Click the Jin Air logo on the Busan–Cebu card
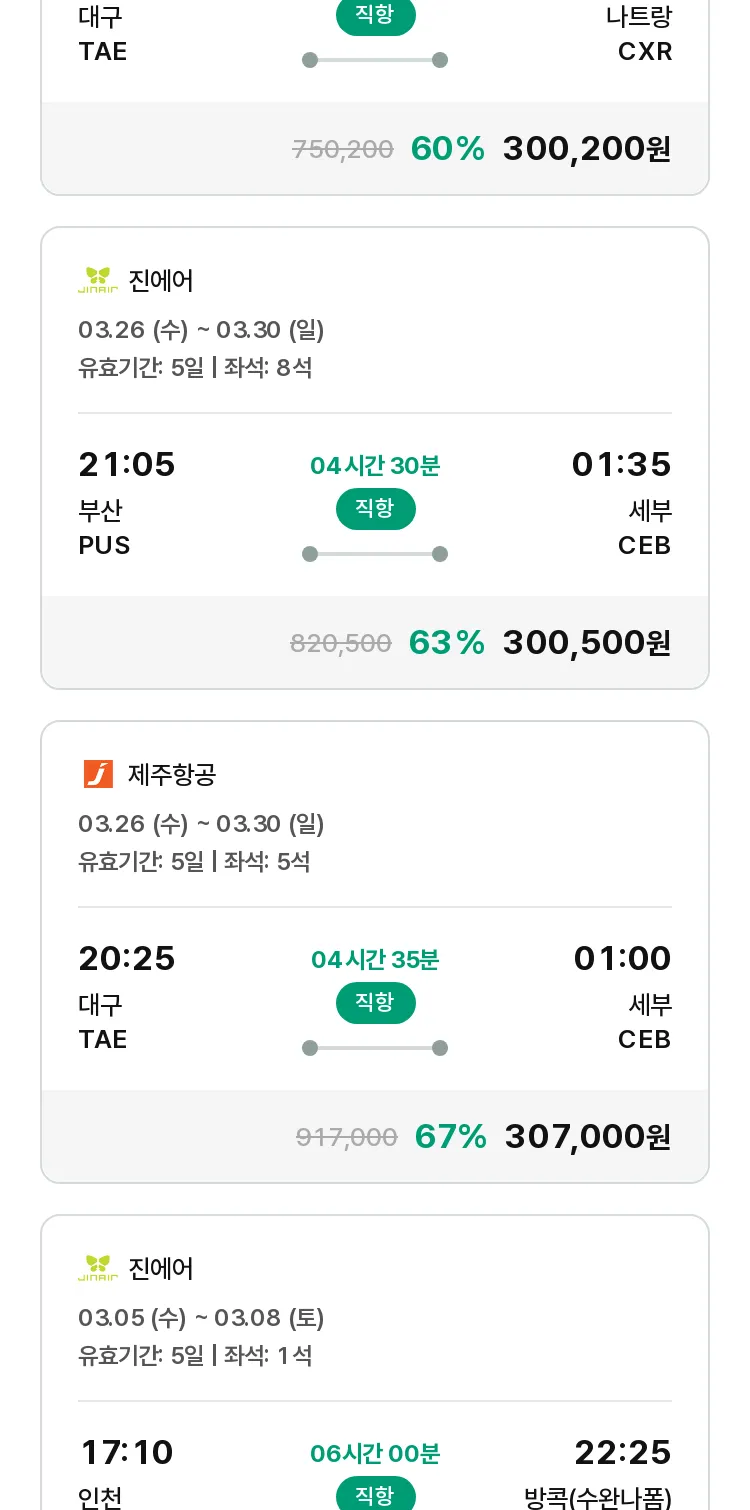The height and width of the screenshot is (1510, 750). pos(98,281)
